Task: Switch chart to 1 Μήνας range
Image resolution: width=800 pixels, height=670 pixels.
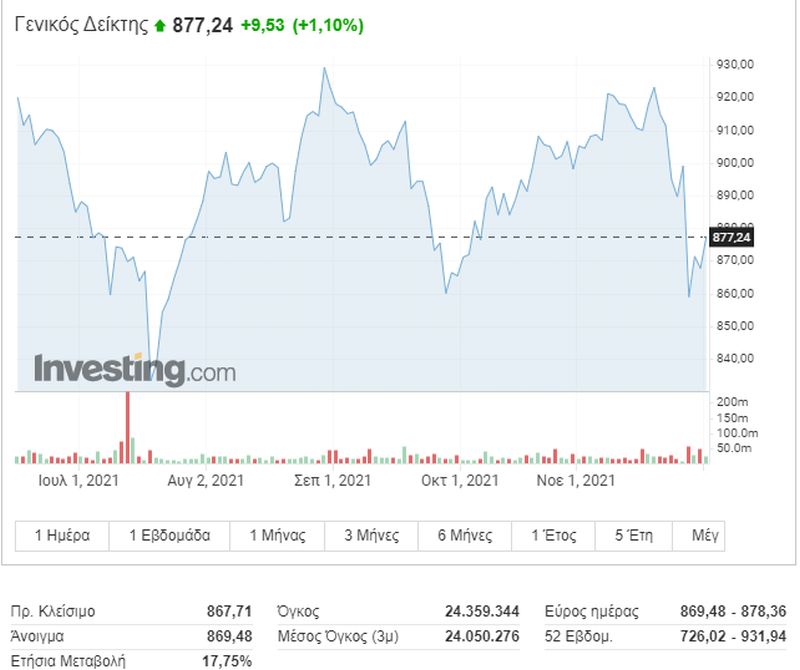Action: pos(277,536)
